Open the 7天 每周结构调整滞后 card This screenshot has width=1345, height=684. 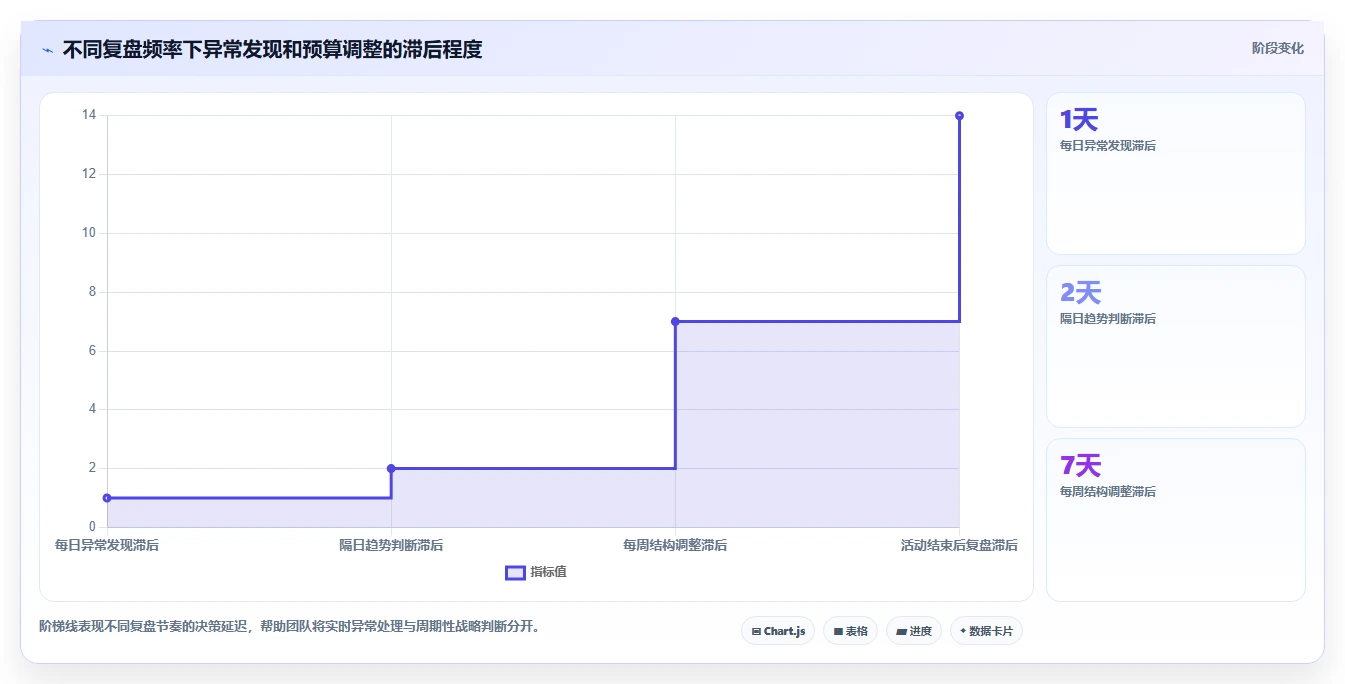tap(1176, 520)
